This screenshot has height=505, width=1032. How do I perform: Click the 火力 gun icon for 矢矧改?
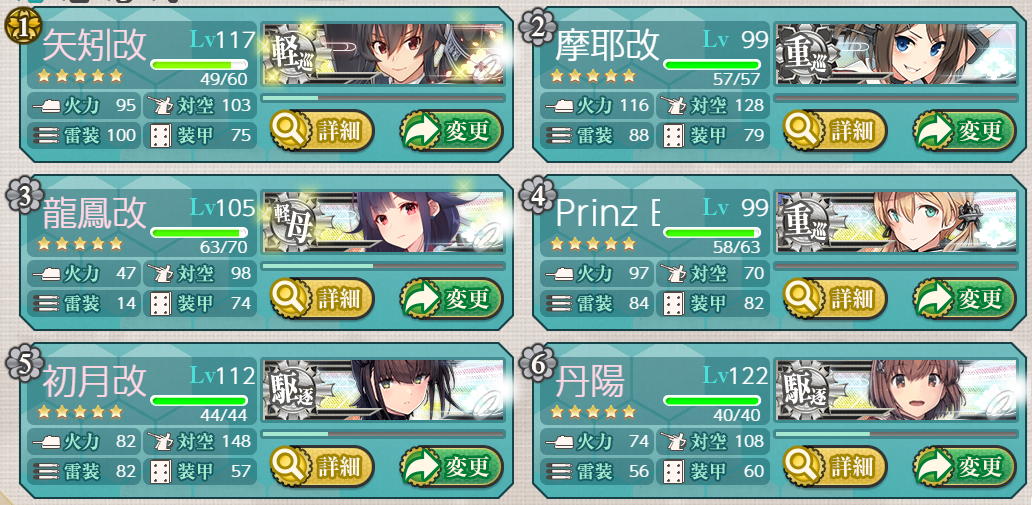click(45, 105)
